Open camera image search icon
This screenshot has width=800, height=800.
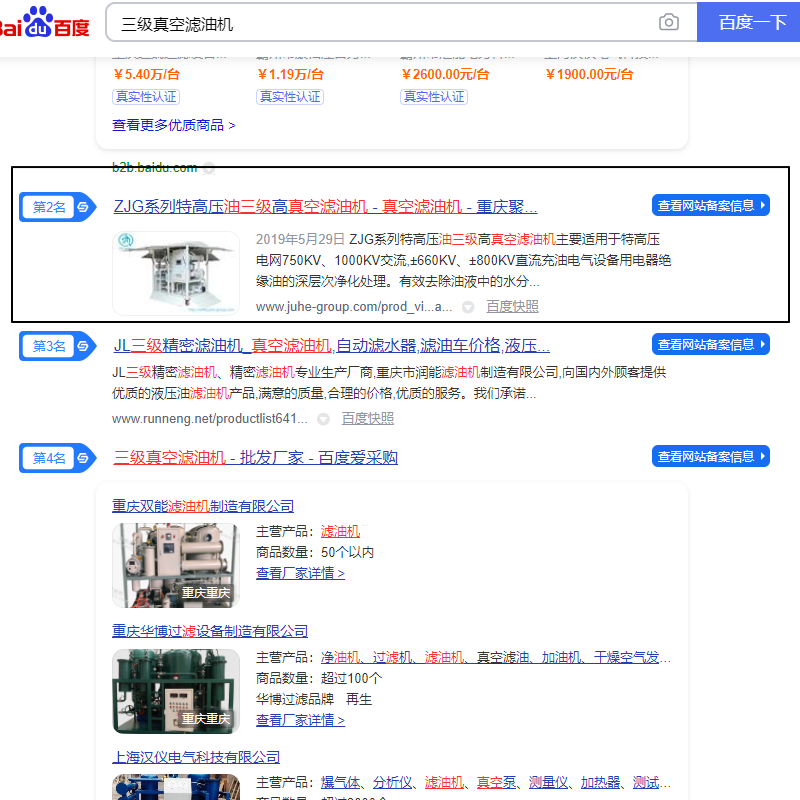(x=668, y=22)
